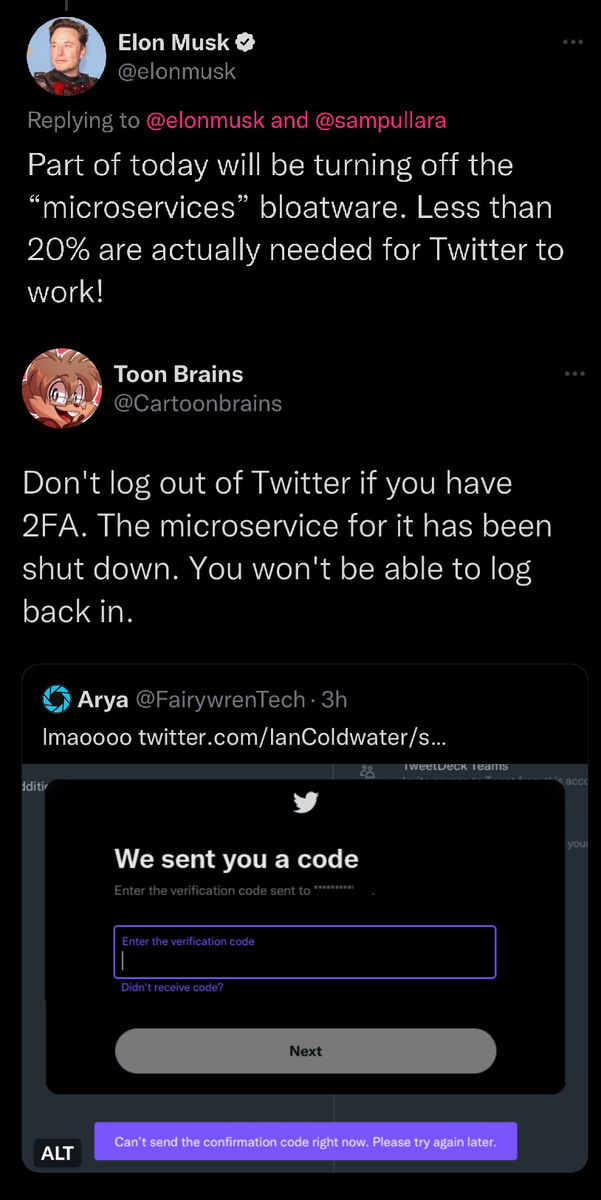This screenshot has width=601, height=1200.
Task: Click the "Didn't receive code?" link
Action: tap(172, 987)
